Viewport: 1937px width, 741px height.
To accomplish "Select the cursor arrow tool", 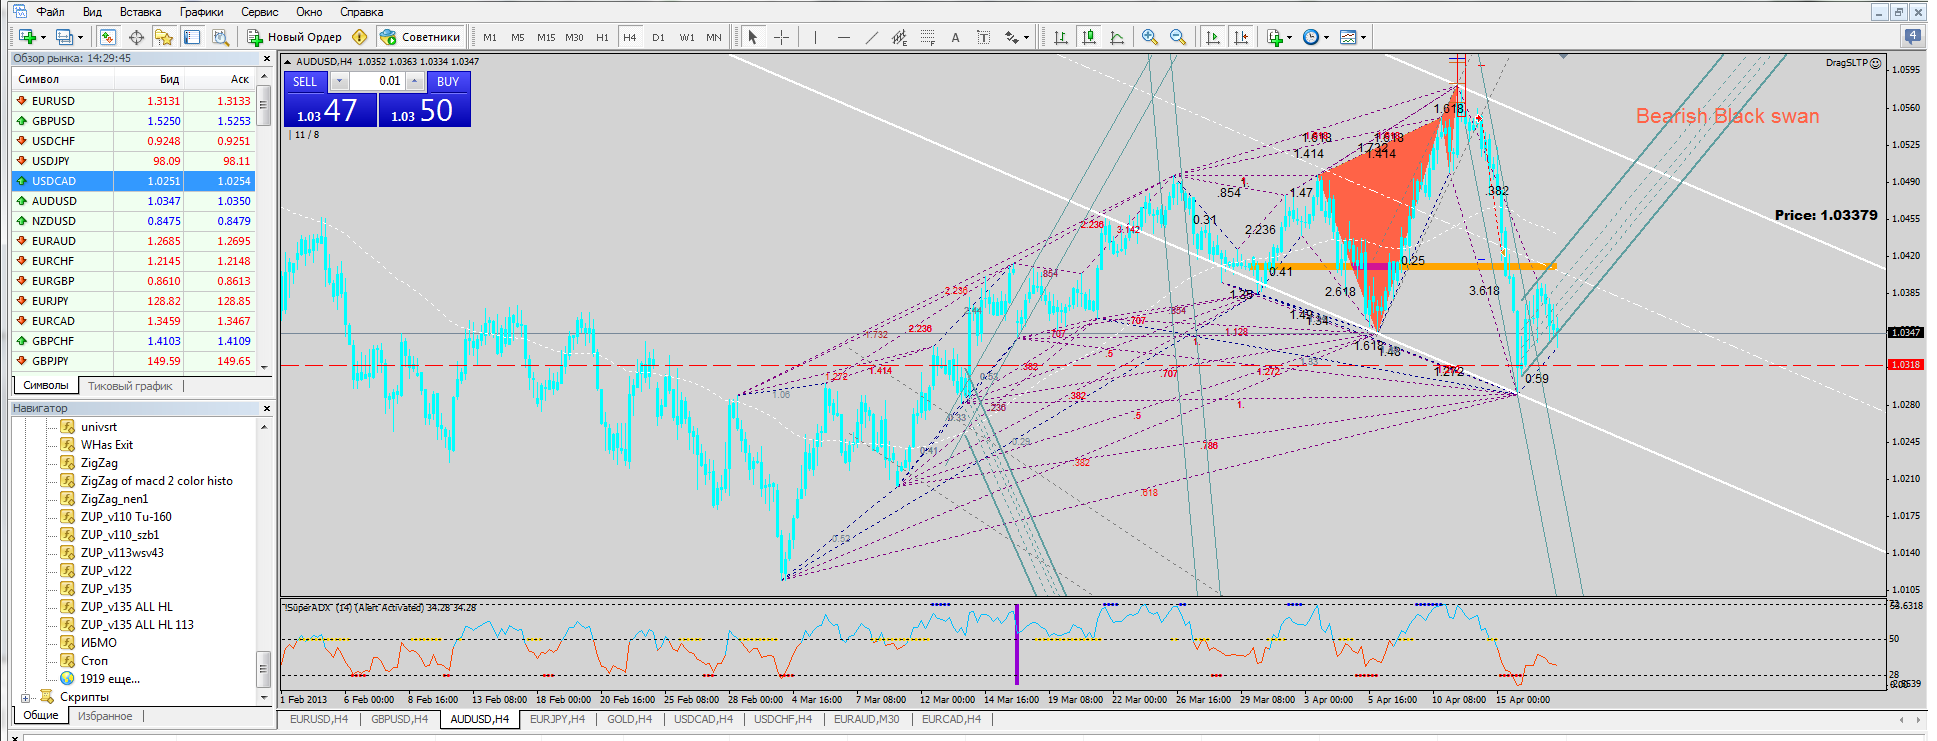I will (x=753, y=37).
